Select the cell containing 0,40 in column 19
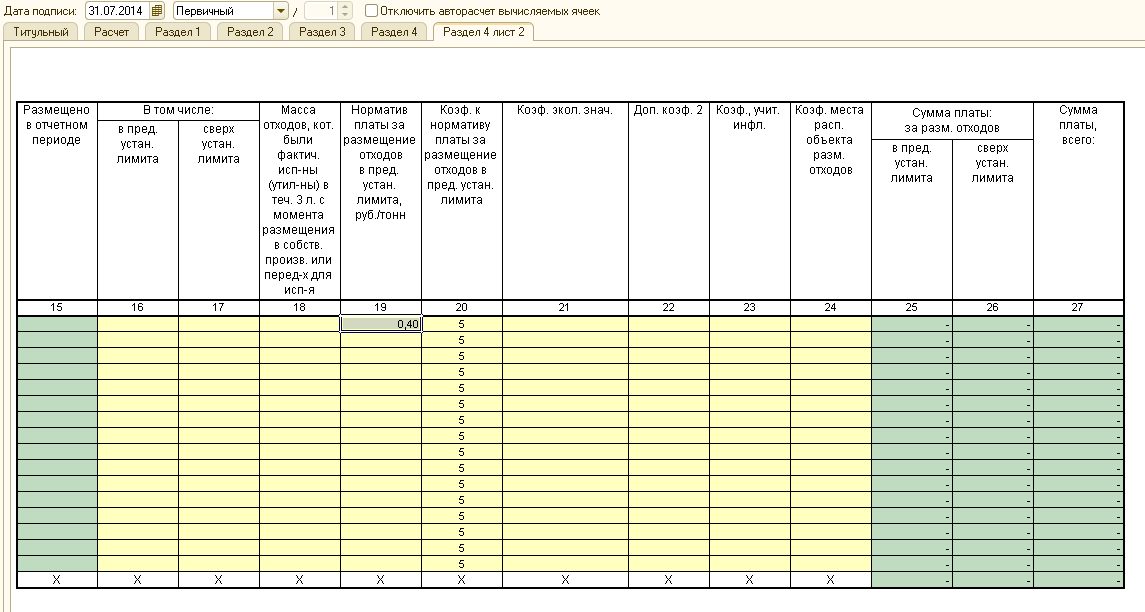Image resolution: width=1145 pixels, height=612 pixels. [381, 324]
